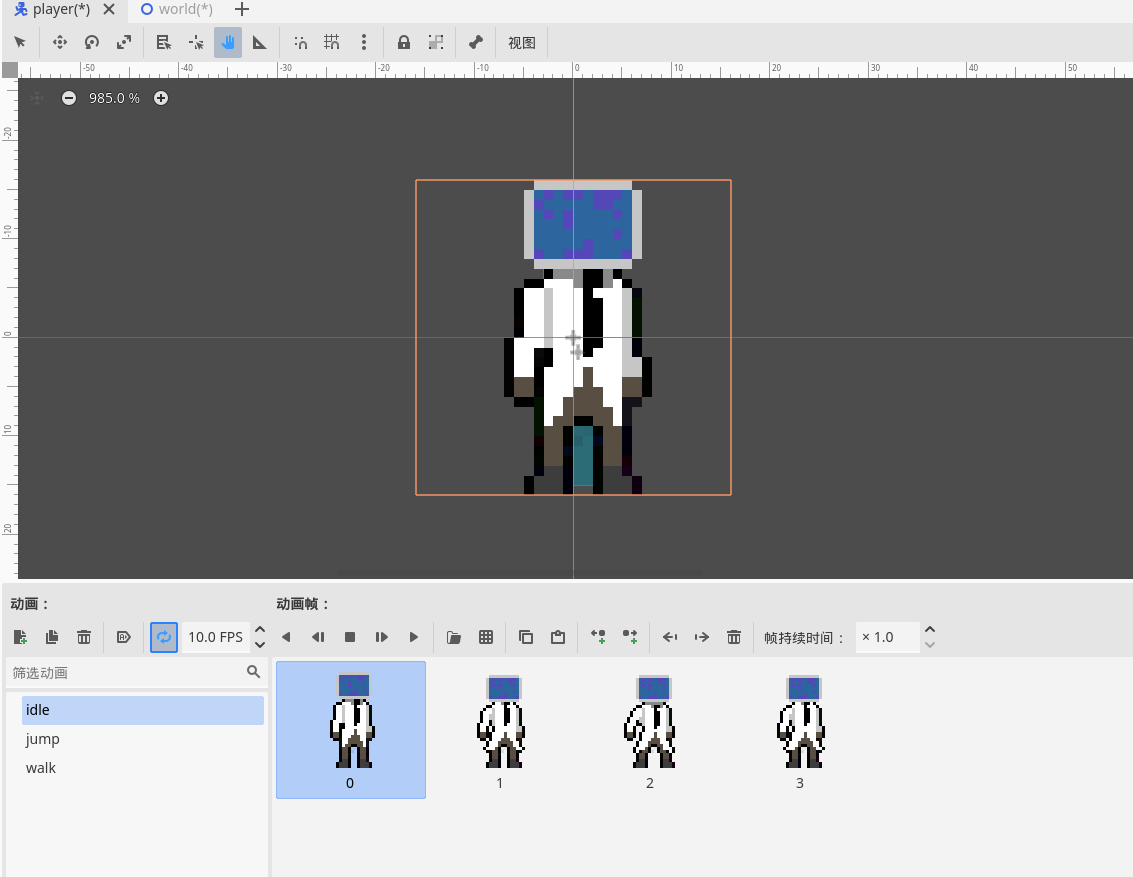Image resolution: width=1133 pixels, height=877 pixels.
Task: Play the animation forward
Action: [414, 637]
